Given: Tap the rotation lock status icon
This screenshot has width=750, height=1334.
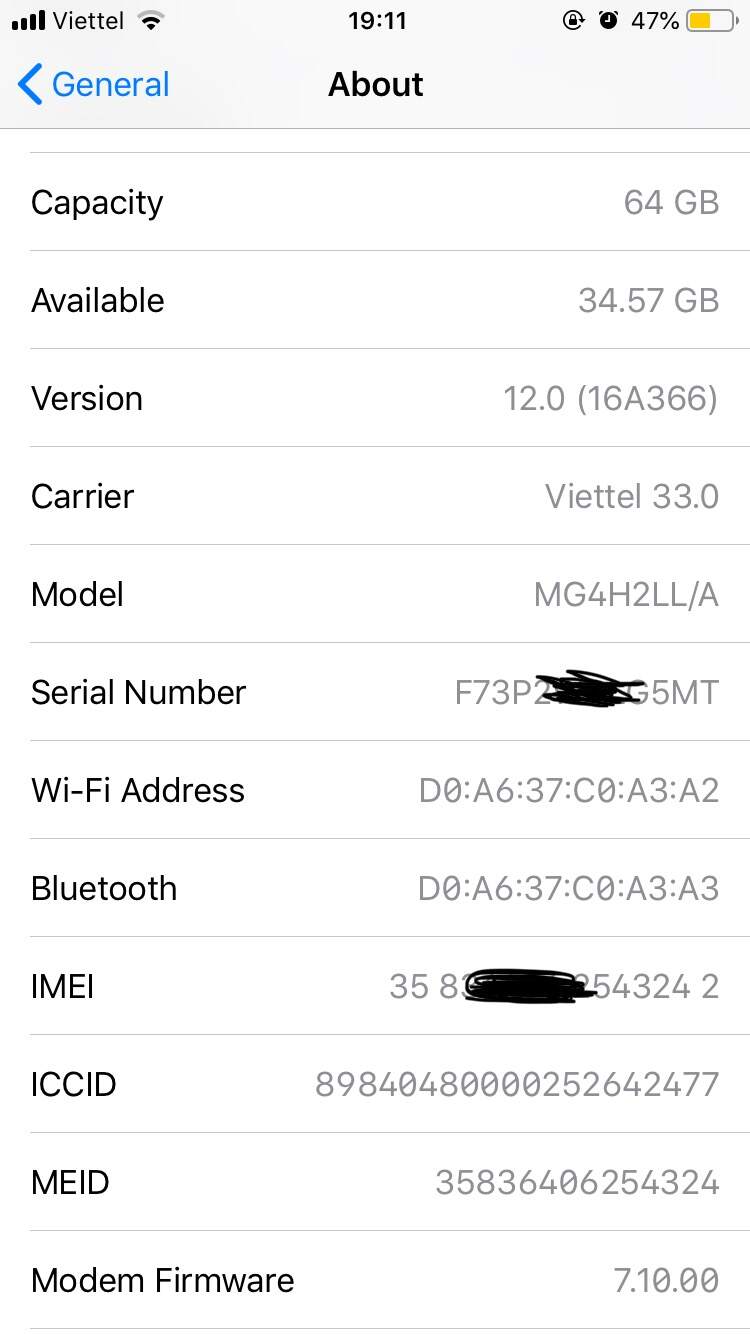Looking at the screenshot, I should point(574,21).
